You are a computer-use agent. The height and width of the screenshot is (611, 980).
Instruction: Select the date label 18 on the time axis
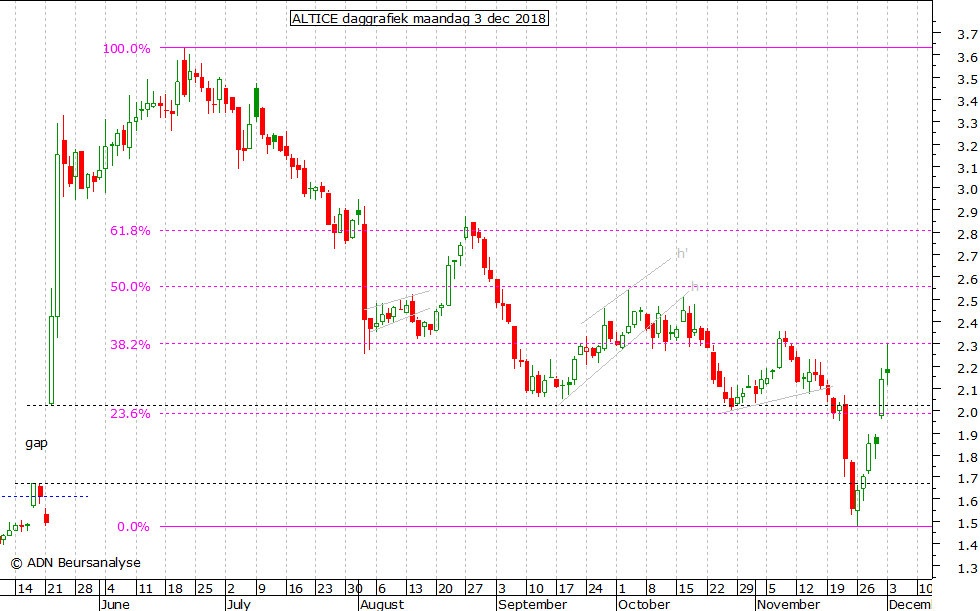pos(174,589)
